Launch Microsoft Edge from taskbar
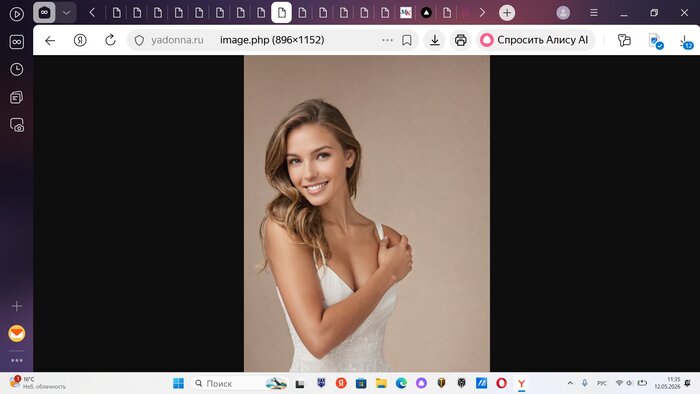The image size is (700, 394). (401, 383)
